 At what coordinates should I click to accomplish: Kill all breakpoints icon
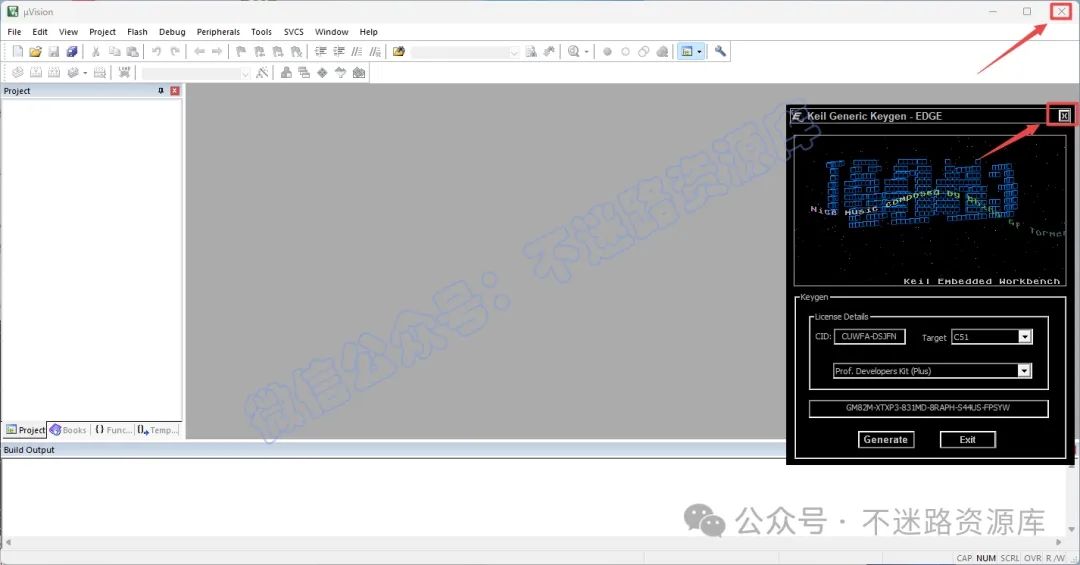coord(663,52)
